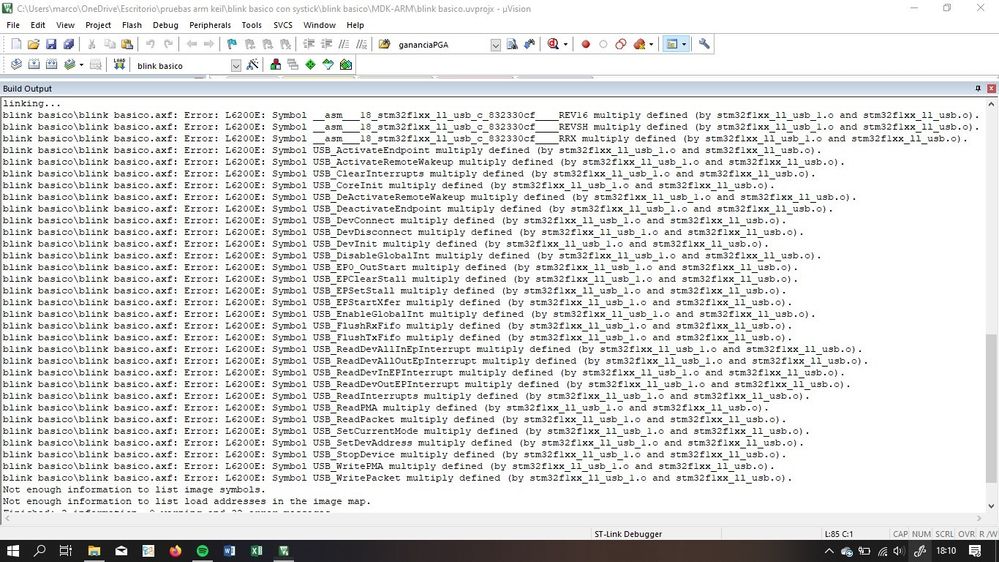Open Word from the taskbar
The height and width of the screenshot is (562, 999).
point(229,551)
